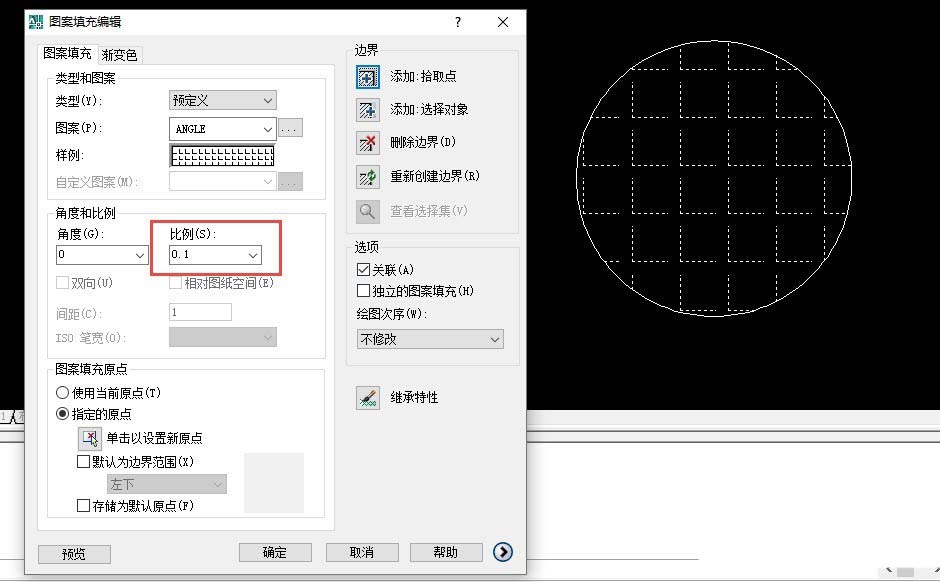This screenshot has width=940, height=582.
Task: Open the 绘图次序 draw order dropdown
Action: pos(495,339)
